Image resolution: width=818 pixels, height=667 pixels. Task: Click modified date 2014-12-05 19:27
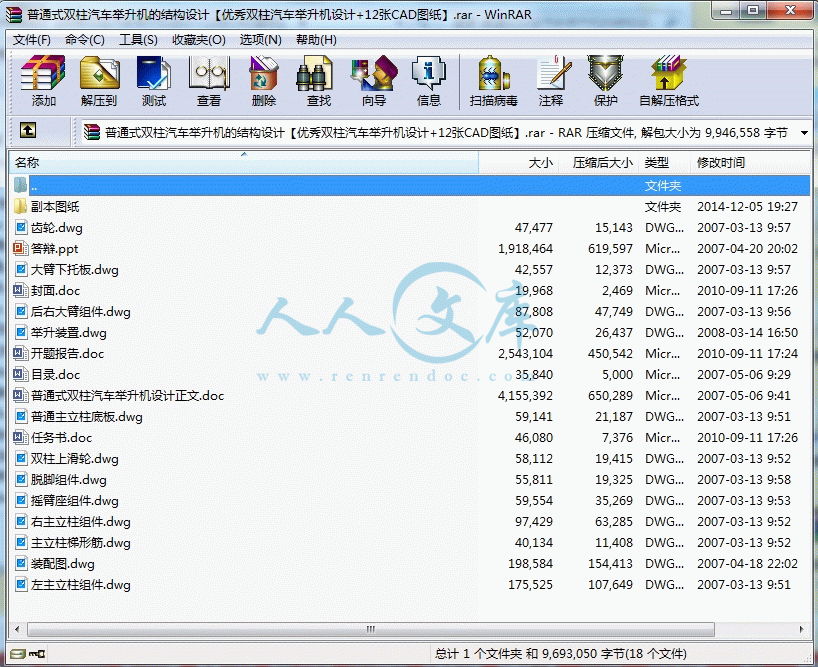[748, 207]
